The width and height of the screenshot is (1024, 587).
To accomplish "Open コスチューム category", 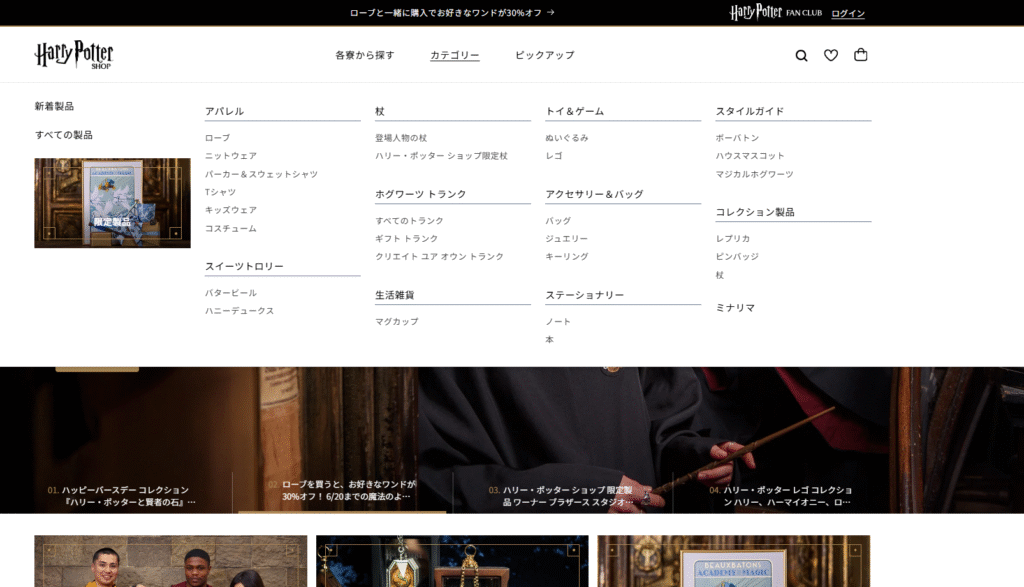I will coord(231,229).
